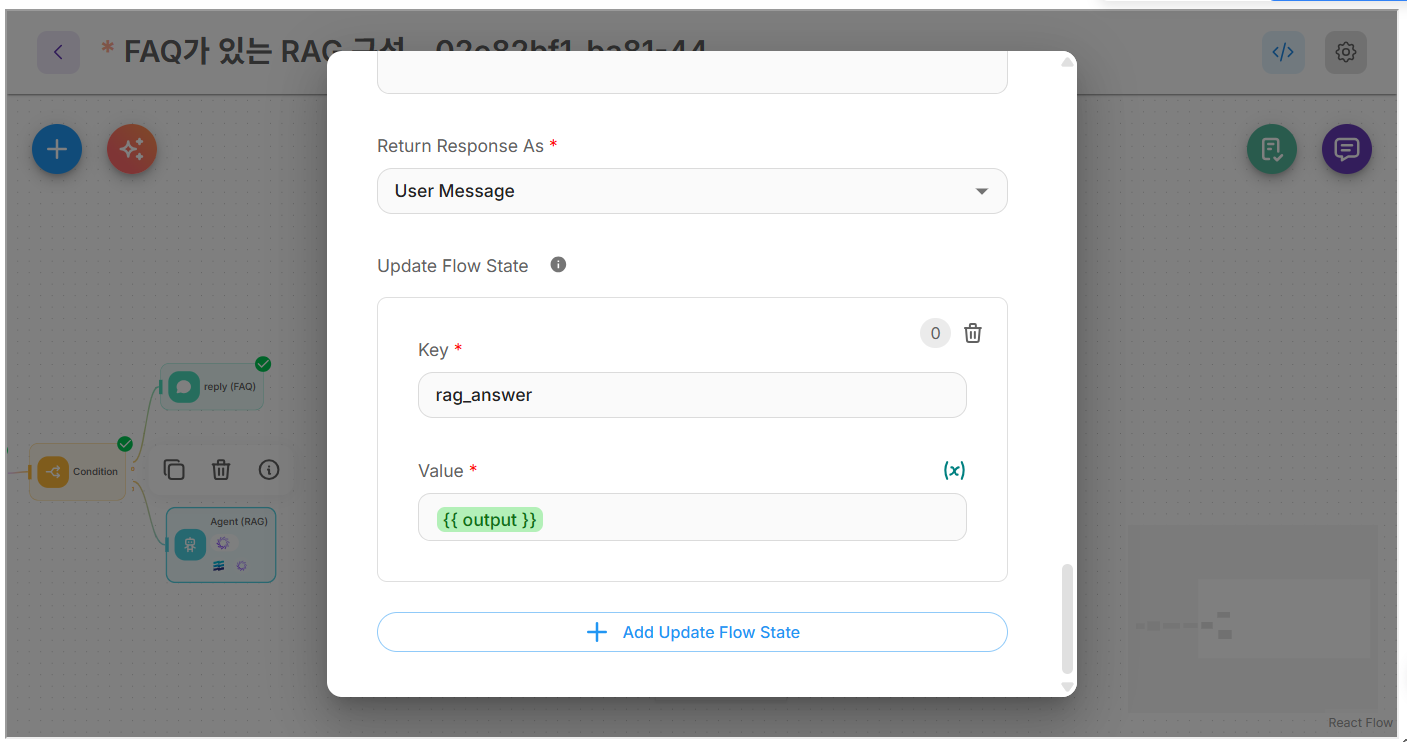1407x742 pixels.
Task: Click the dialog's vertical scrollbar thumb
Action: 1067,618
